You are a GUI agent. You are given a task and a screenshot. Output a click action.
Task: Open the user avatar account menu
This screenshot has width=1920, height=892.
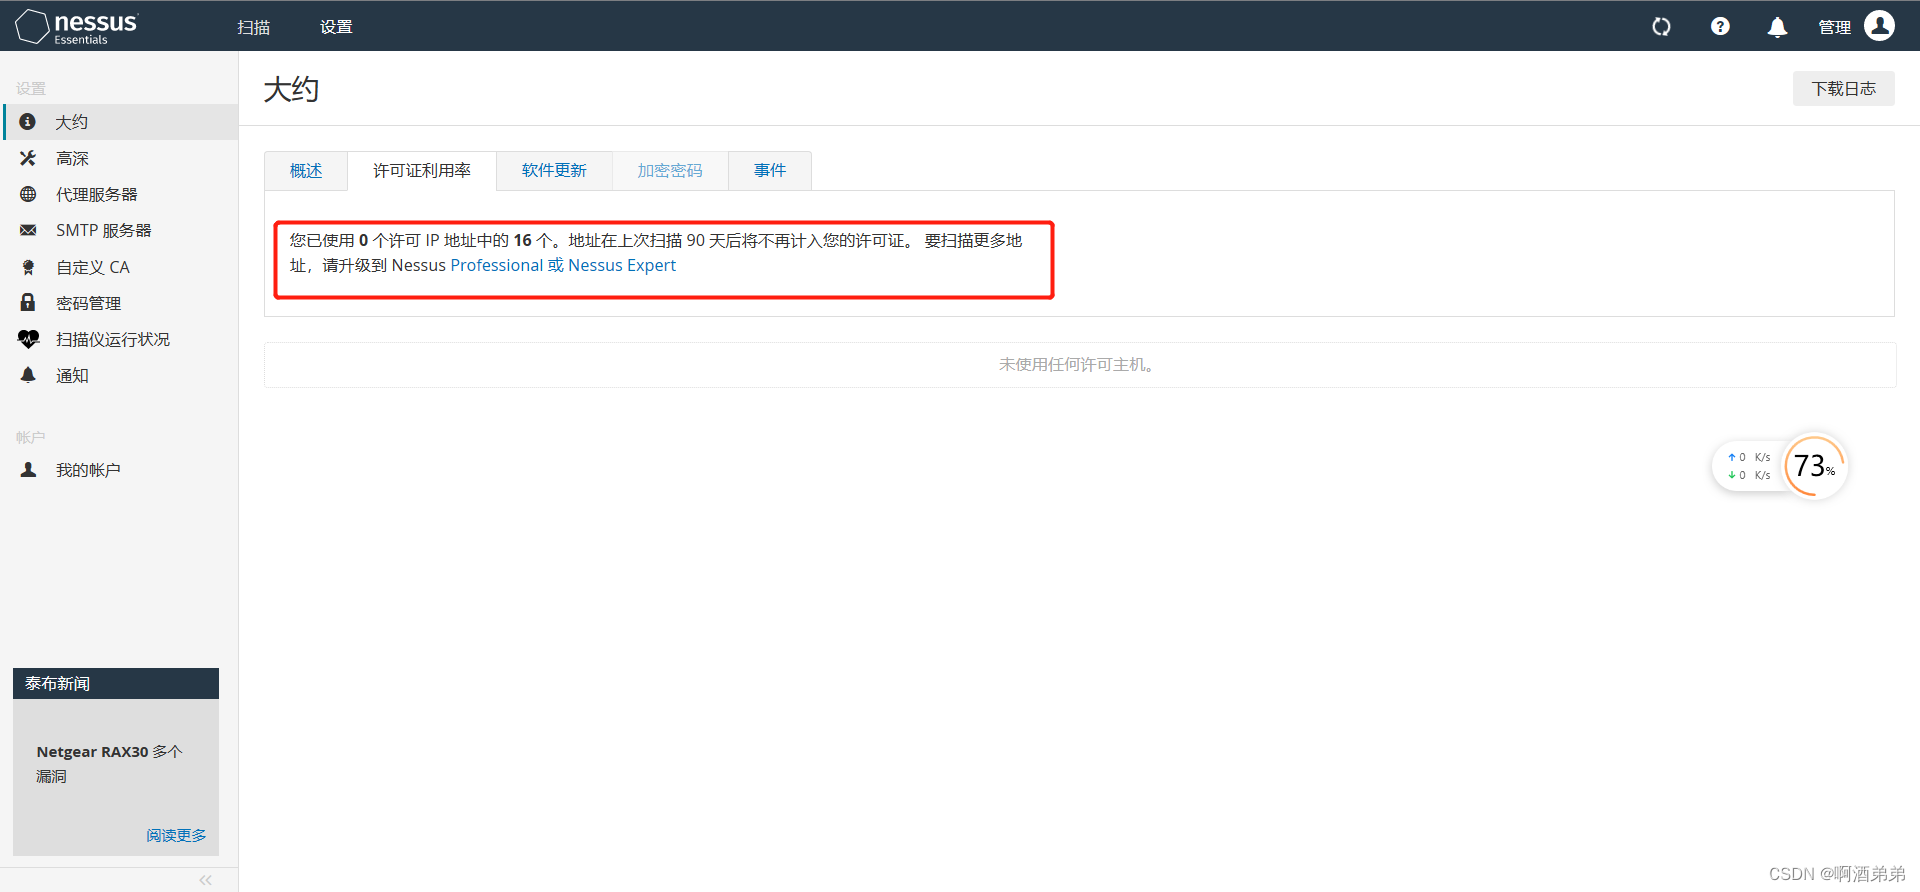click(1879, 26)
